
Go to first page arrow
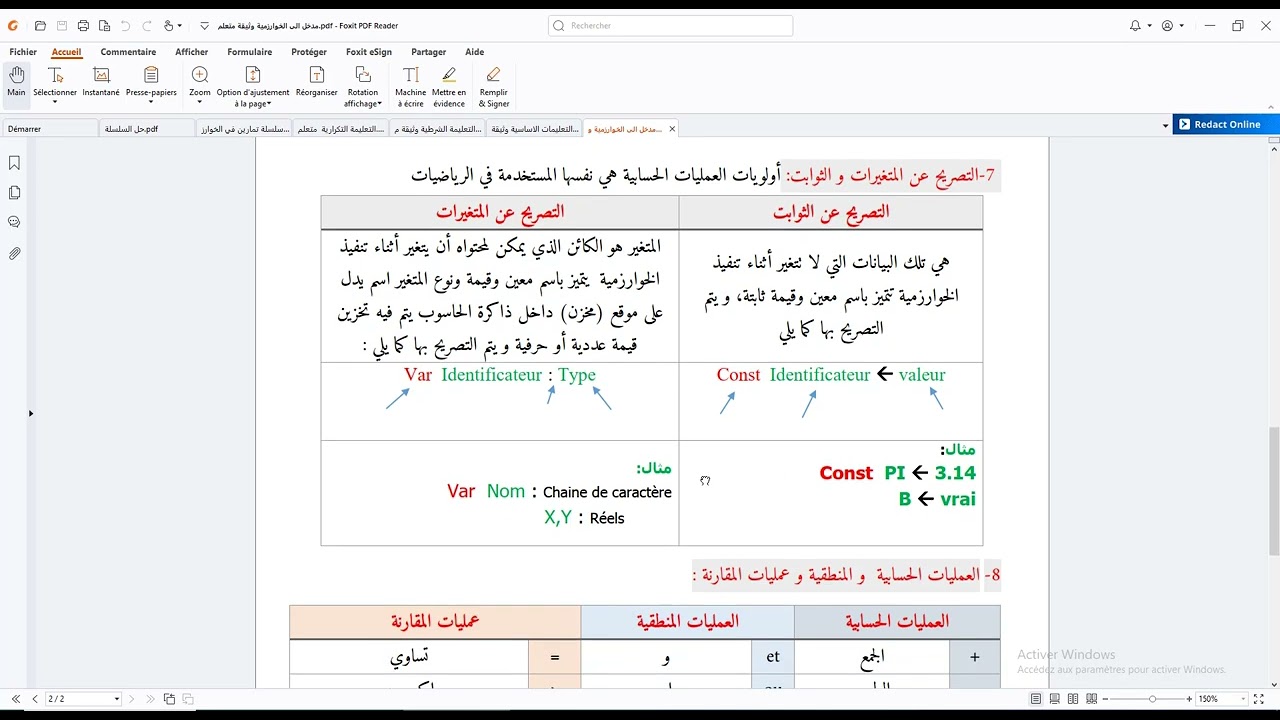(x=16, y=699)
